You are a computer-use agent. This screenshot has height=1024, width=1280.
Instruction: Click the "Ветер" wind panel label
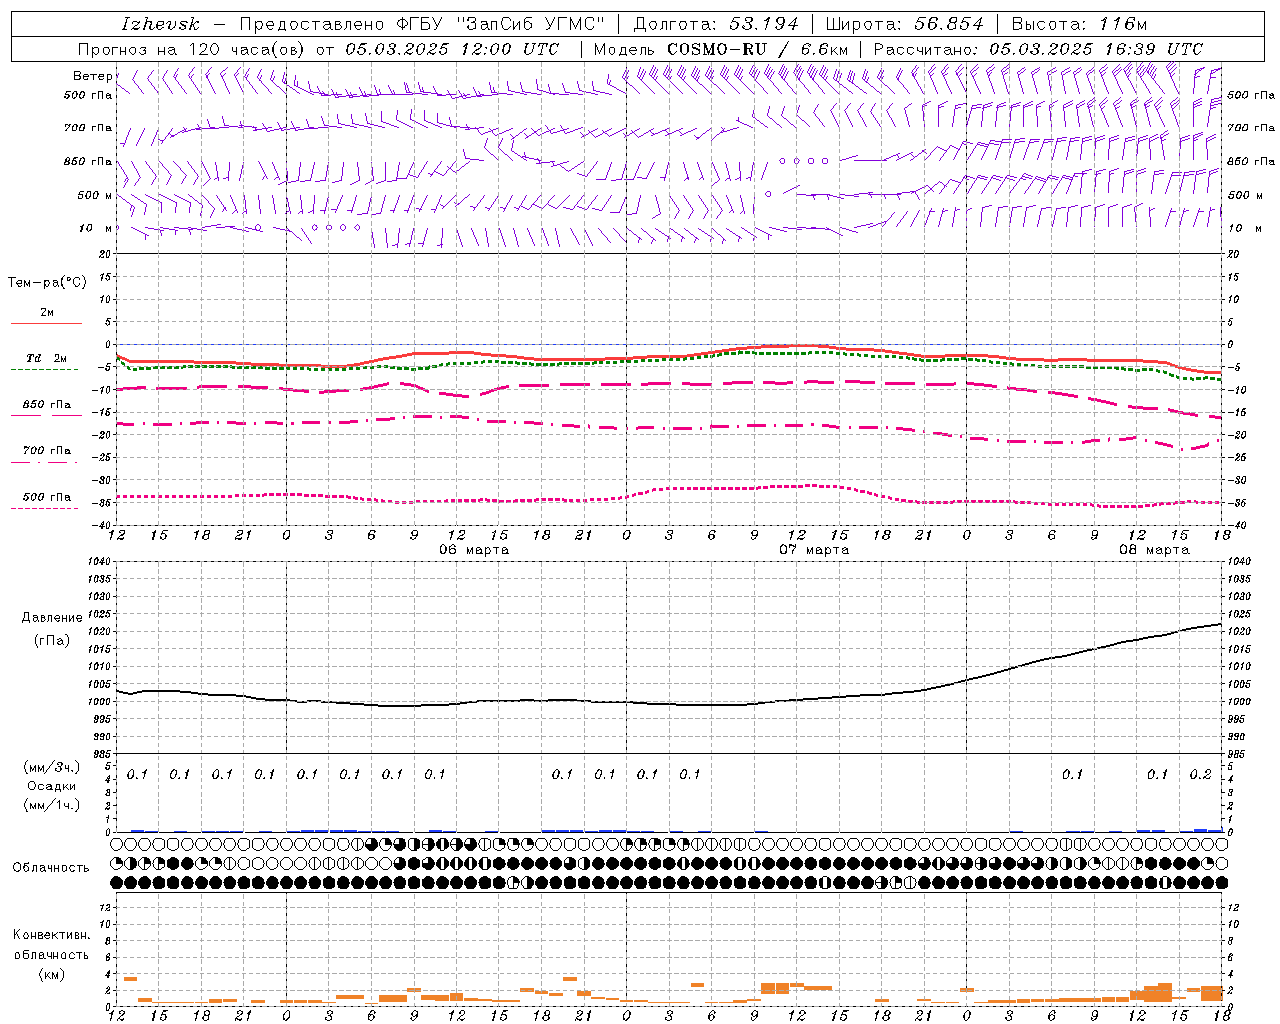pos(92,76)
